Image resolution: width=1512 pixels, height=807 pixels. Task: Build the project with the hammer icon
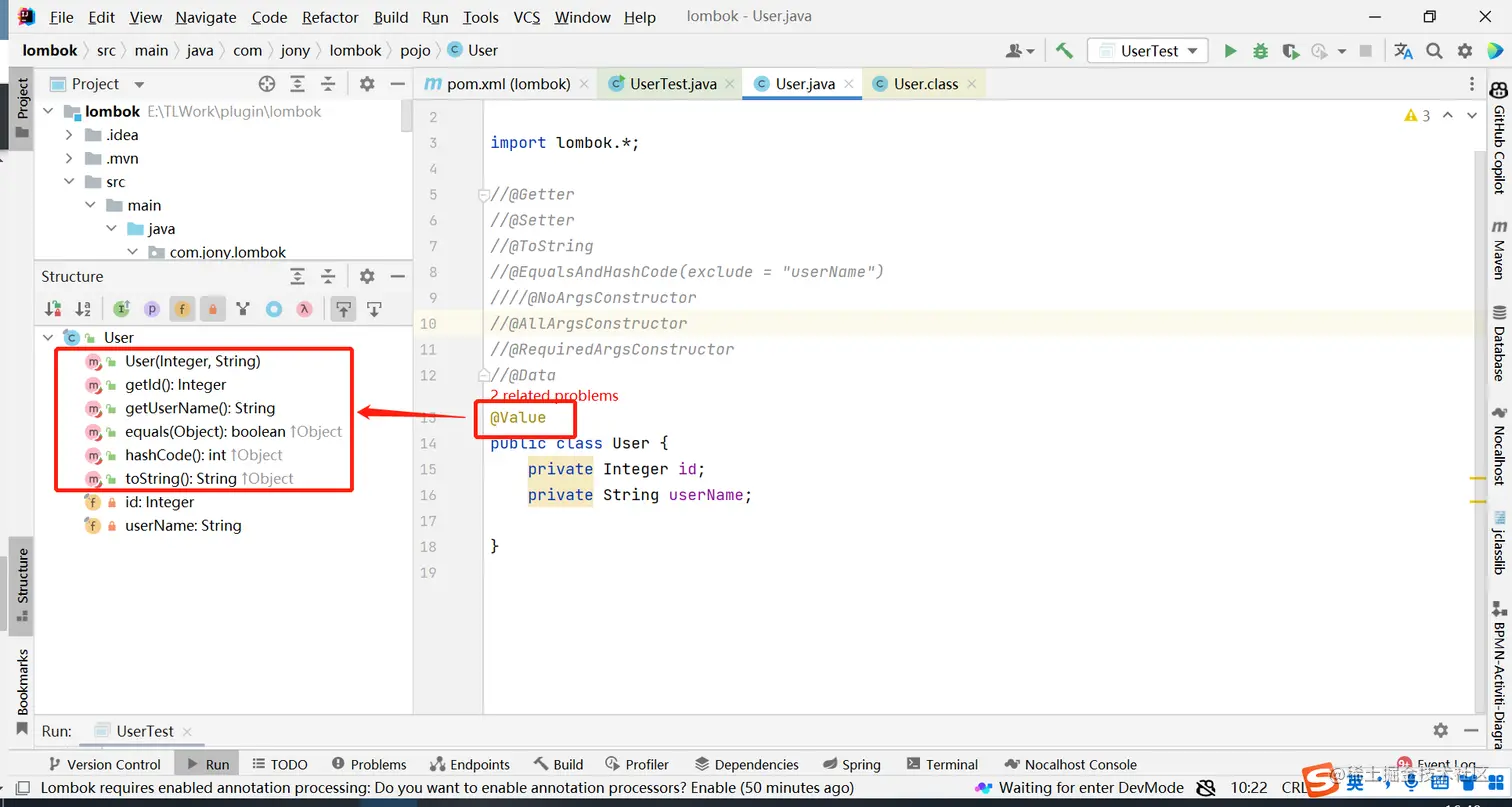1064,51
